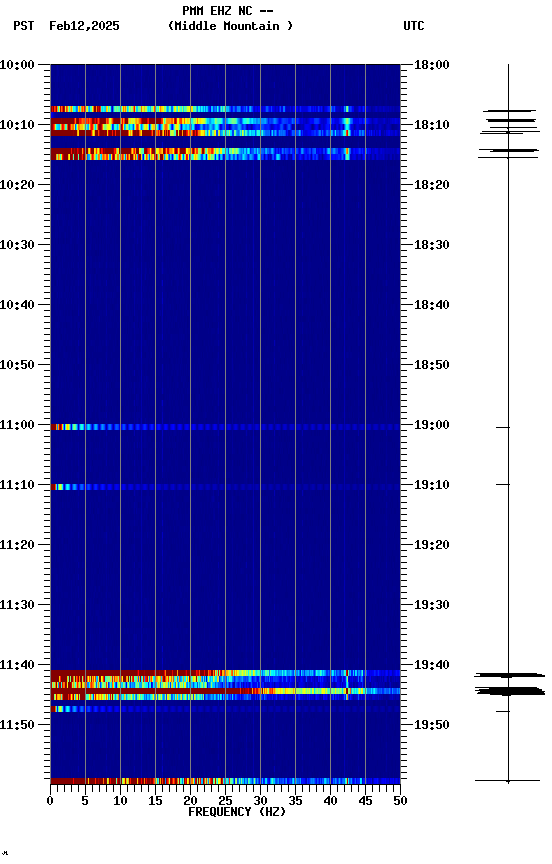This screenshot has height=864, width=552.
Task: Click the 18:00 UTC time label
Action: pyautogui.click(x=432, y=65)
